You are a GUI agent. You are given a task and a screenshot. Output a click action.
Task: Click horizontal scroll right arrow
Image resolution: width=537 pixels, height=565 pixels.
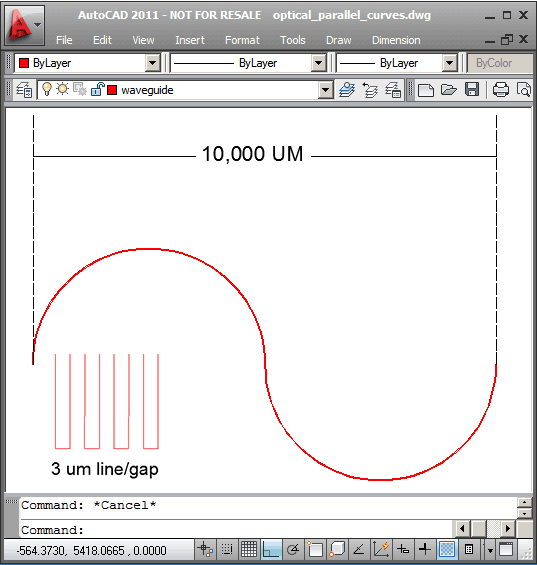click(x=508, y=529)
